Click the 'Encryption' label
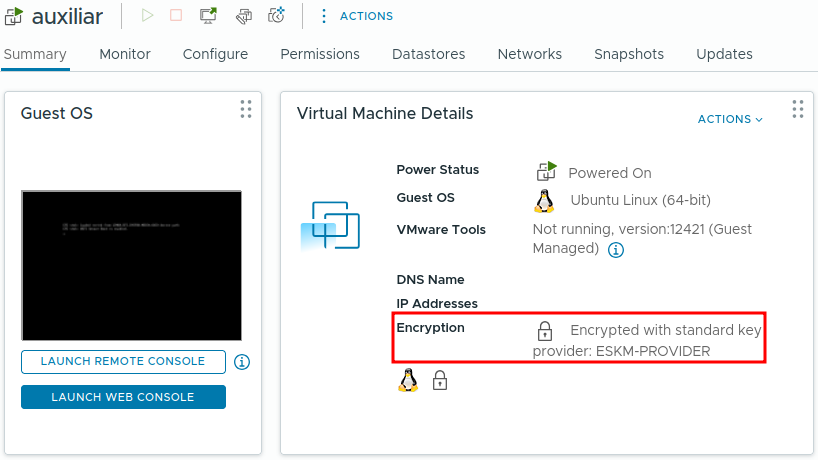 [x=430, y=328]
